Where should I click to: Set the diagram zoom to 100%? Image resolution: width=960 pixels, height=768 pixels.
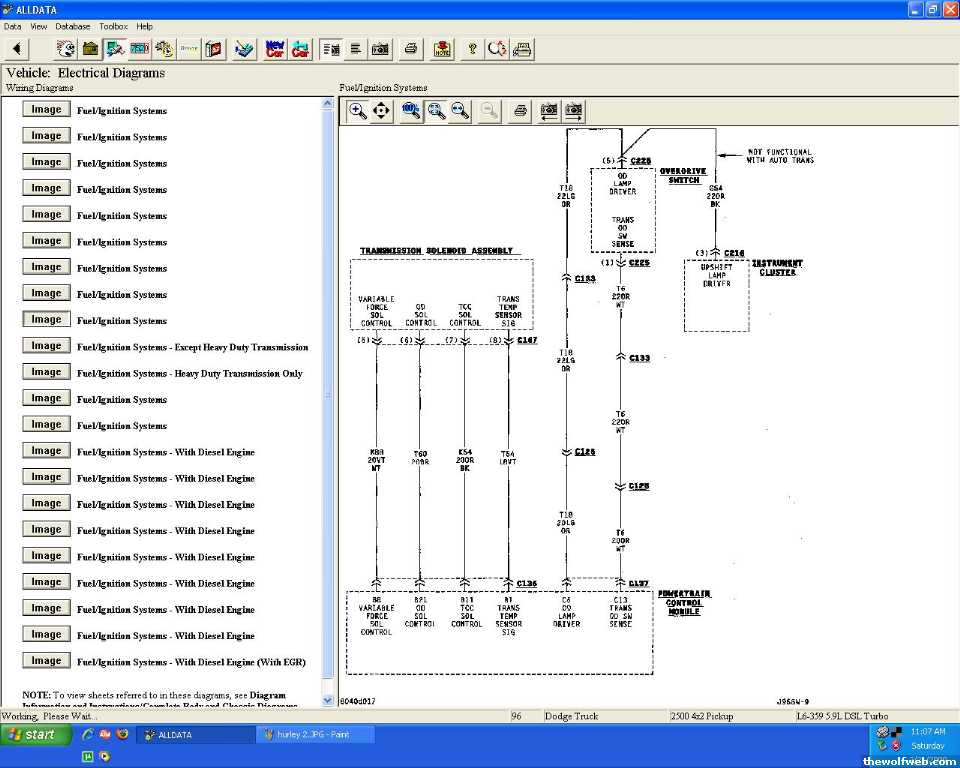(411, 111)
